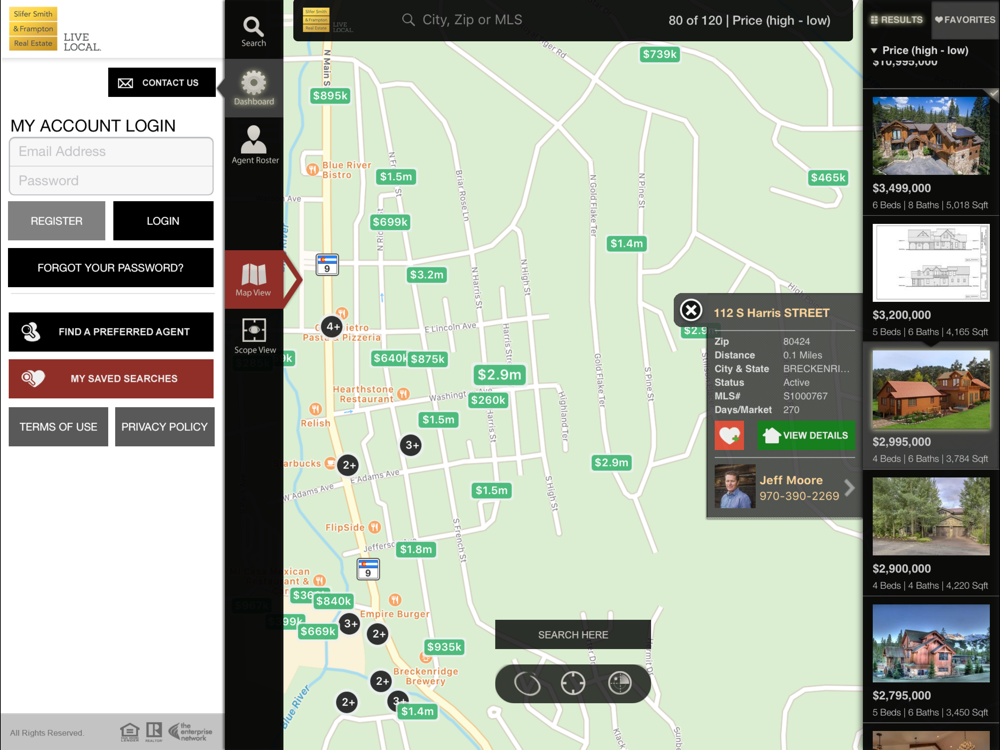The image size is (1000, 750).
Task: Click the magnifier icon in search bar
Action: (x=408, y=20)
